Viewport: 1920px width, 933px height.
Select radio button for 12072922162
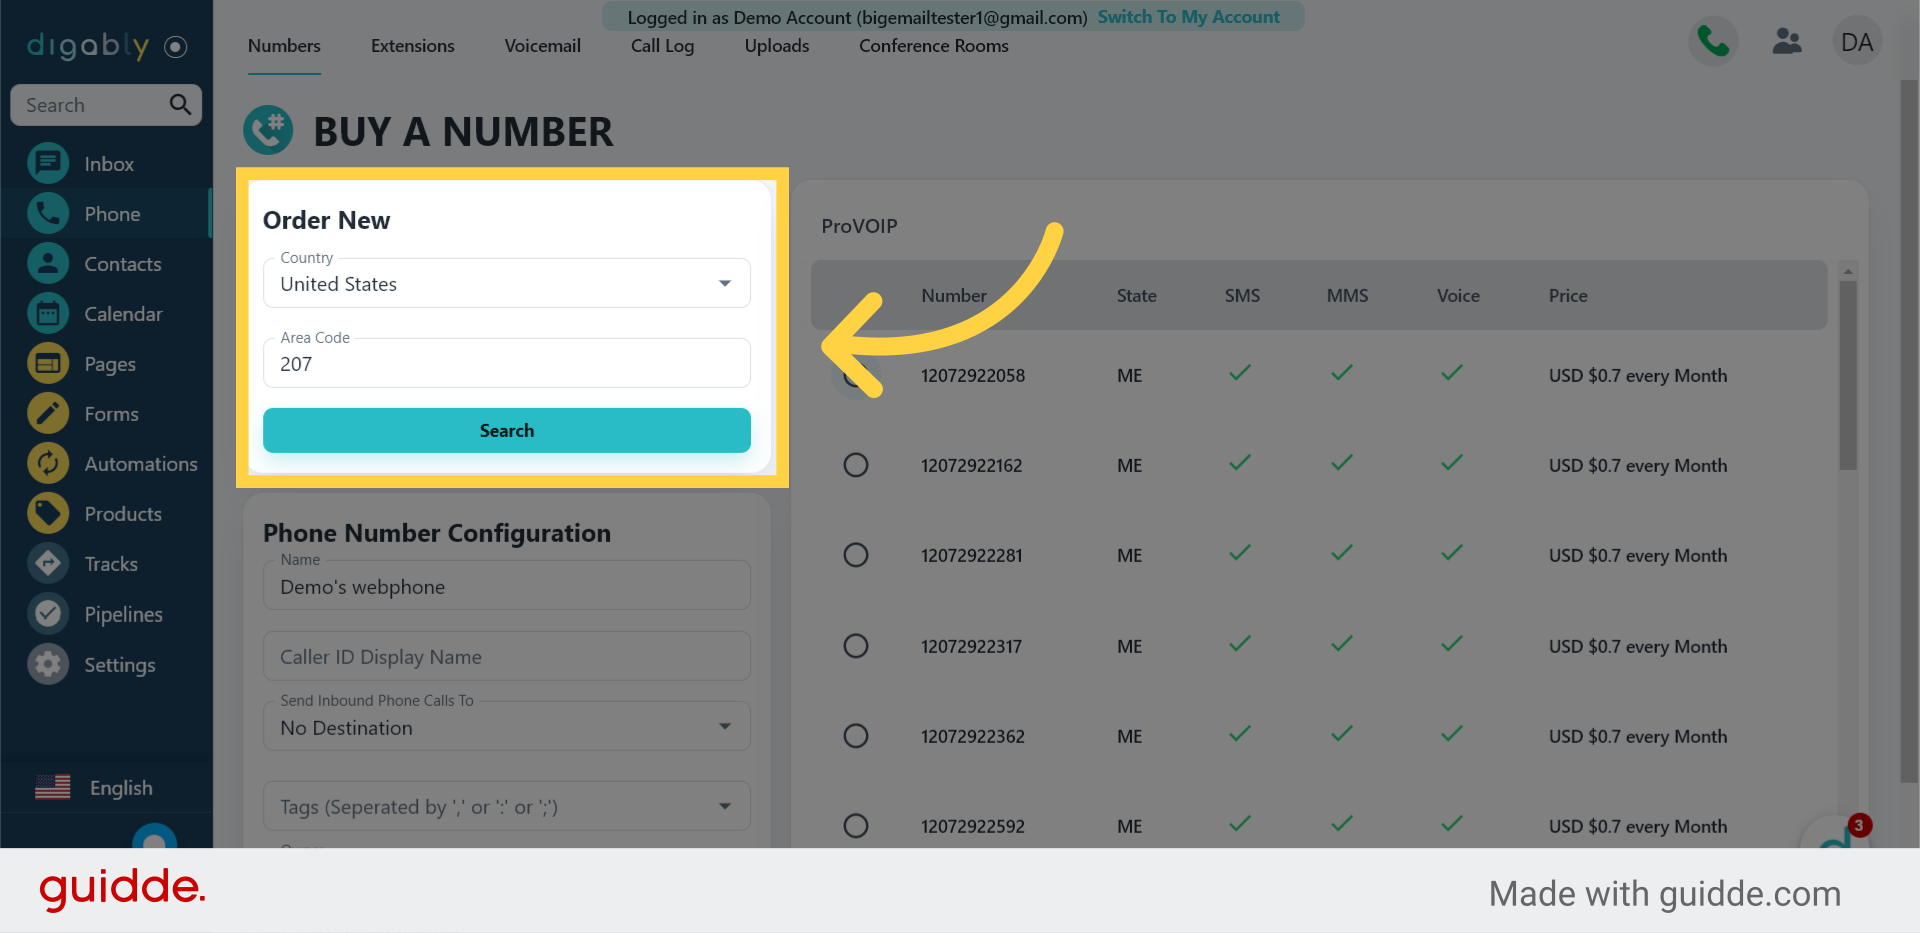pyautogui.click(x=856, y=465)
